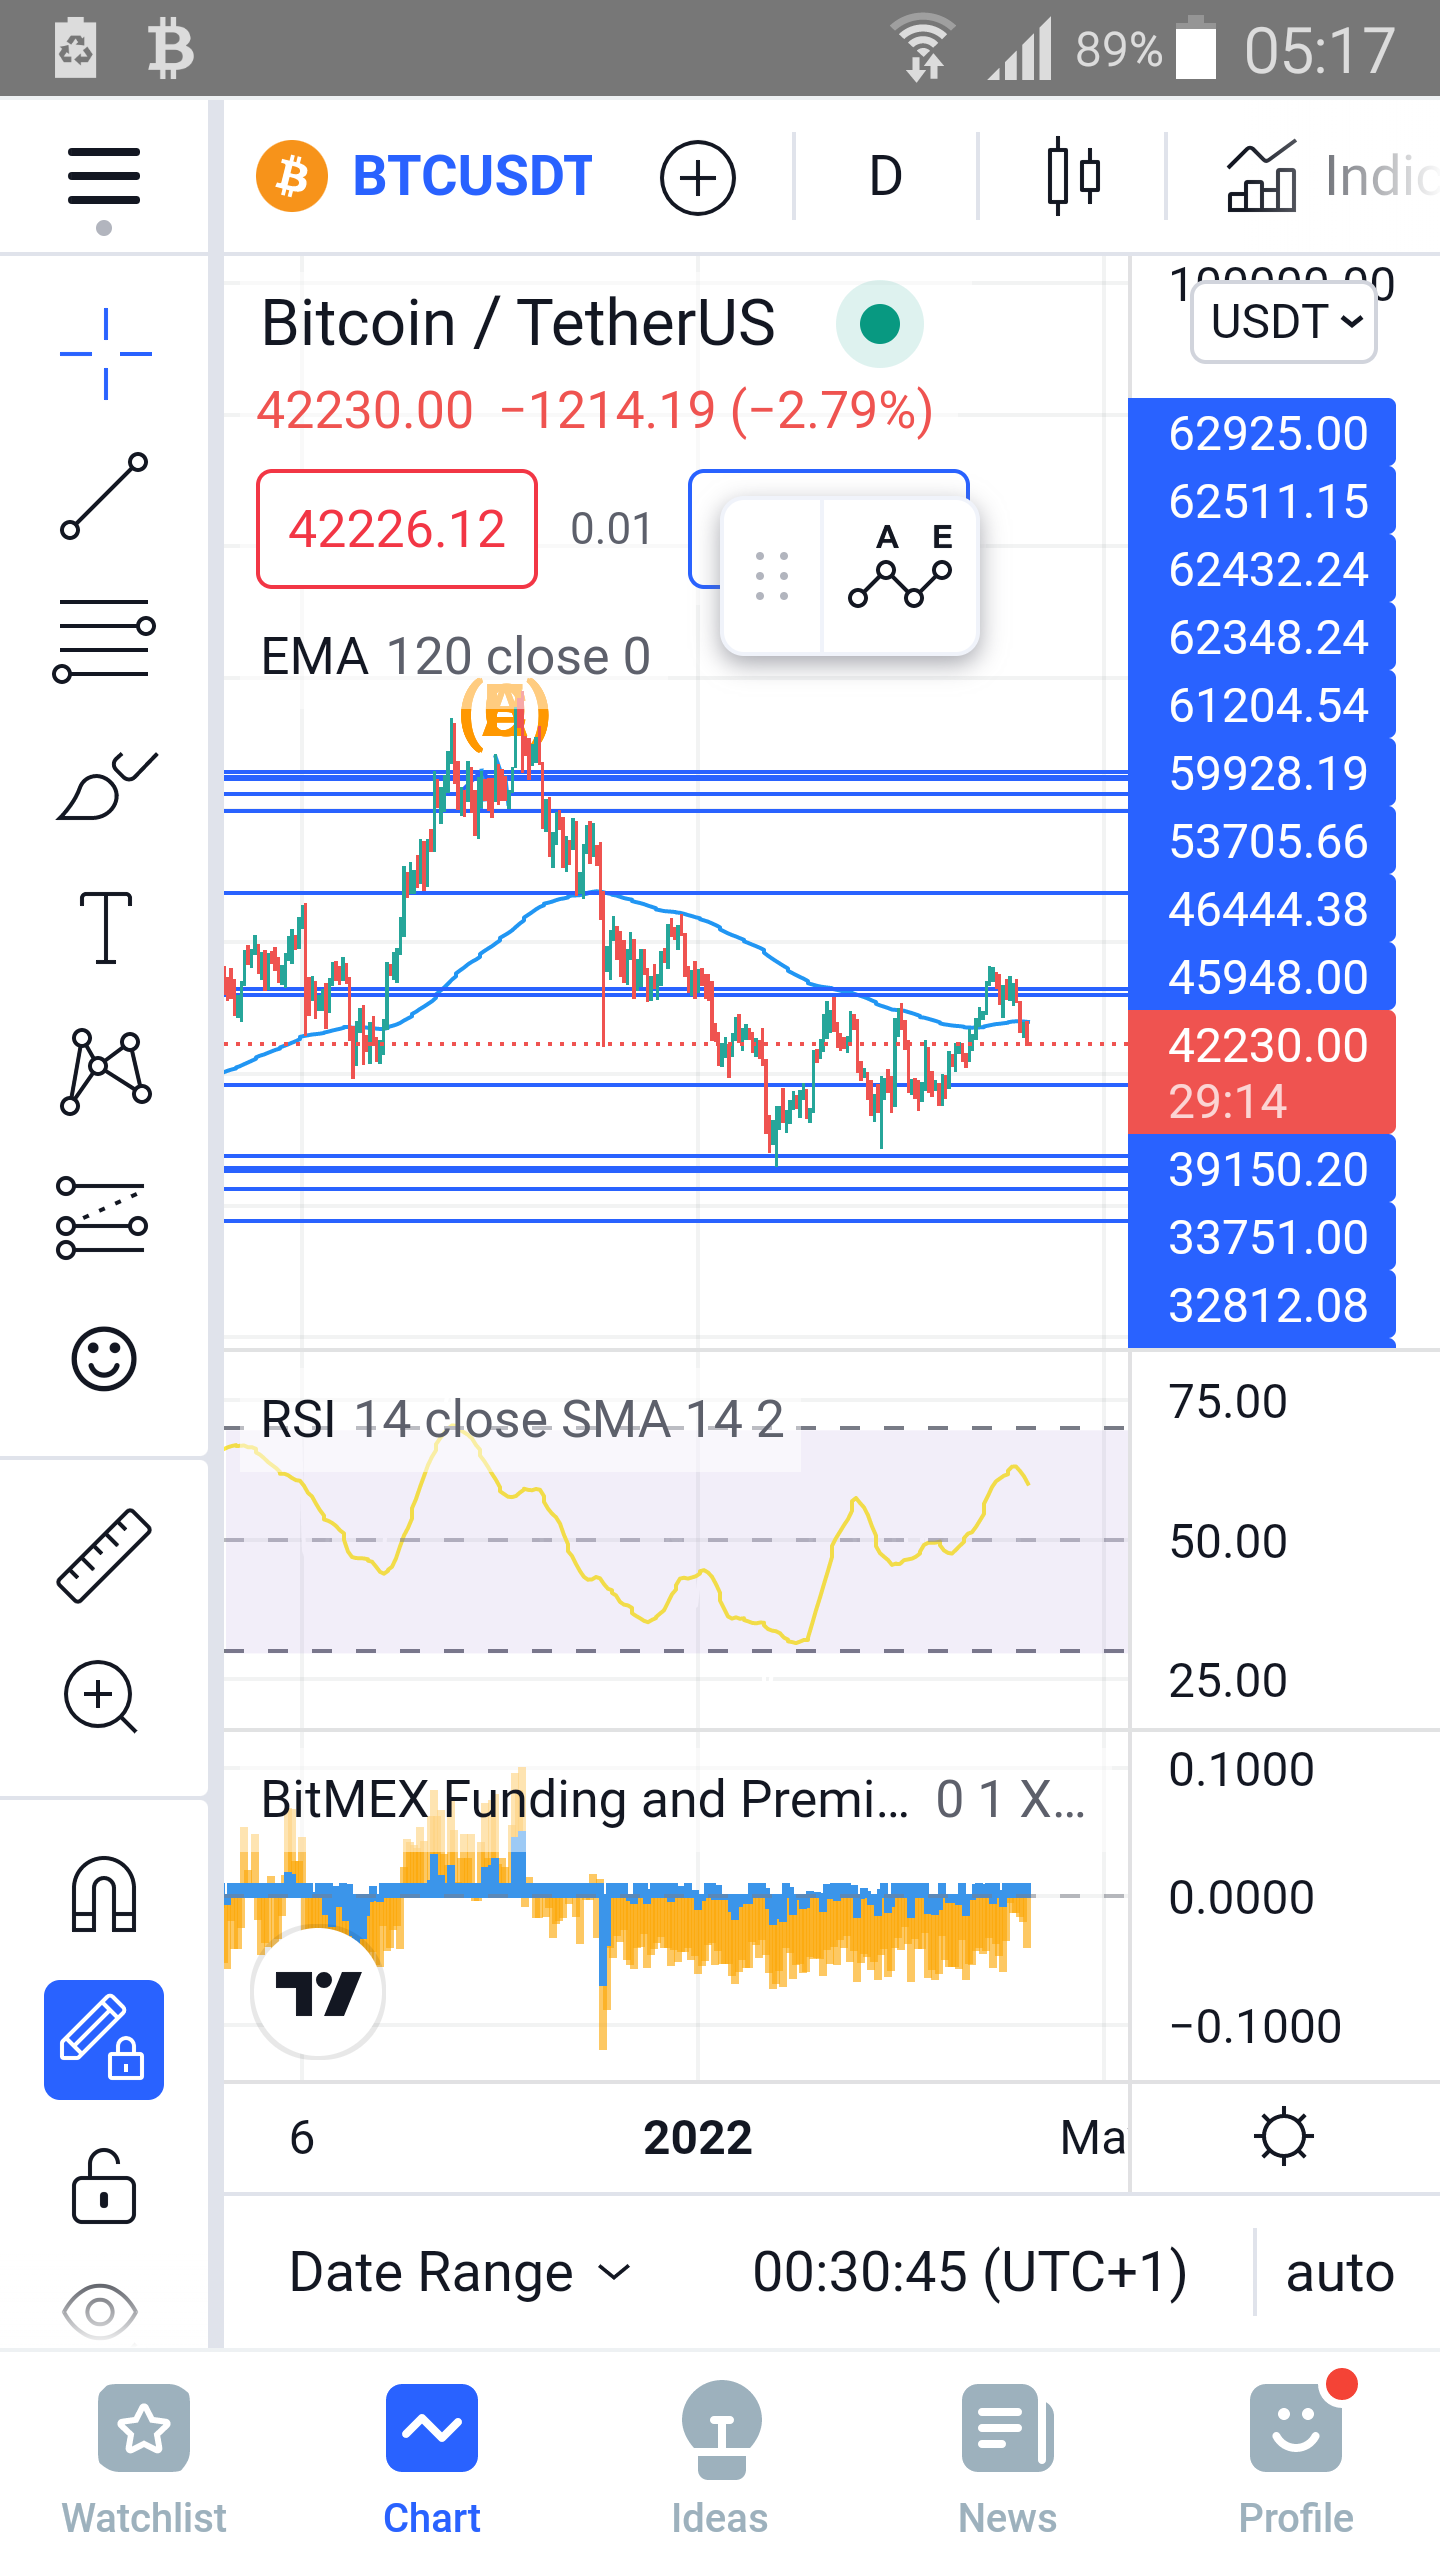
Task: Toggle the auto price scale
Action: pos(1340,2273)
